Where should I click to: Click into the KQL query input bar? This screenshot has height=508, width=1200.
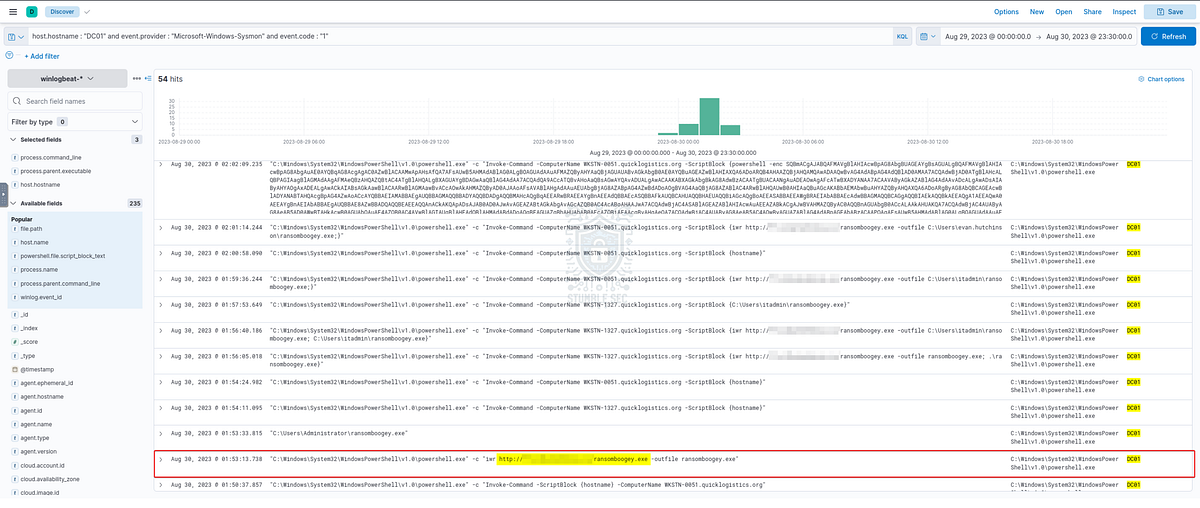tap(460, 36)
